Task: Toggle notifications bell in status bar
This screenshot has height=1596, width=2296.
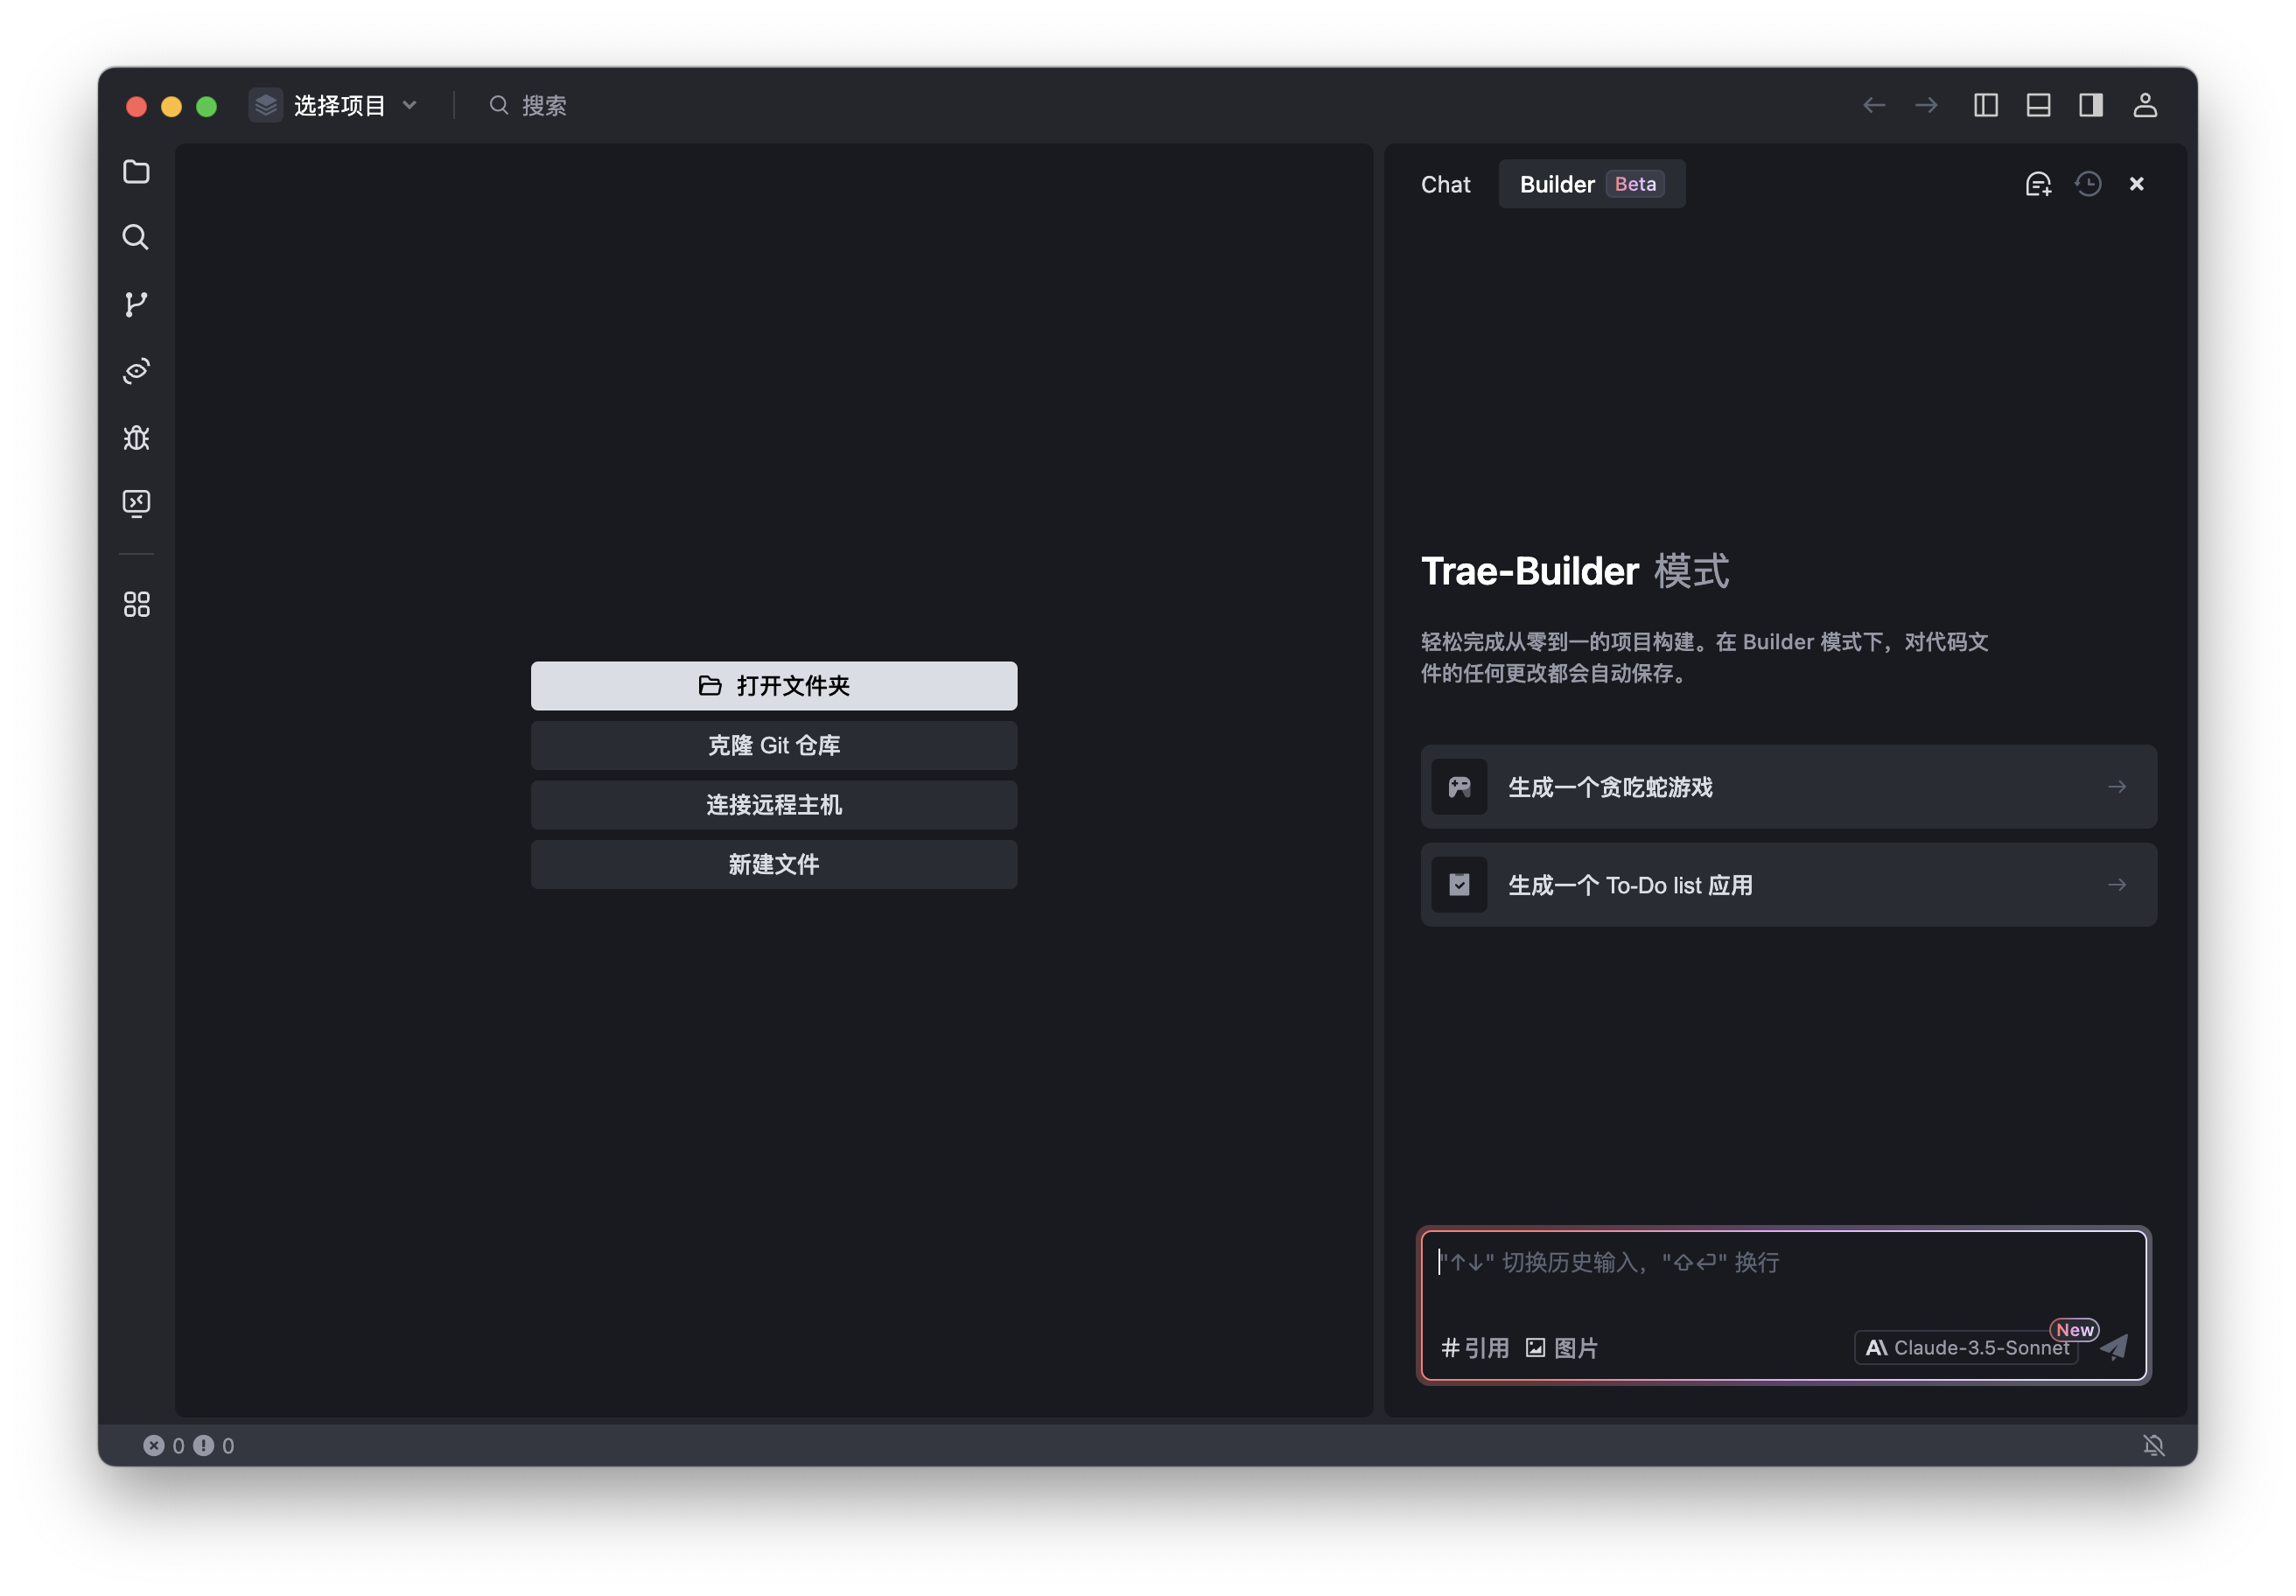Action: [x=2154, y=1445]
